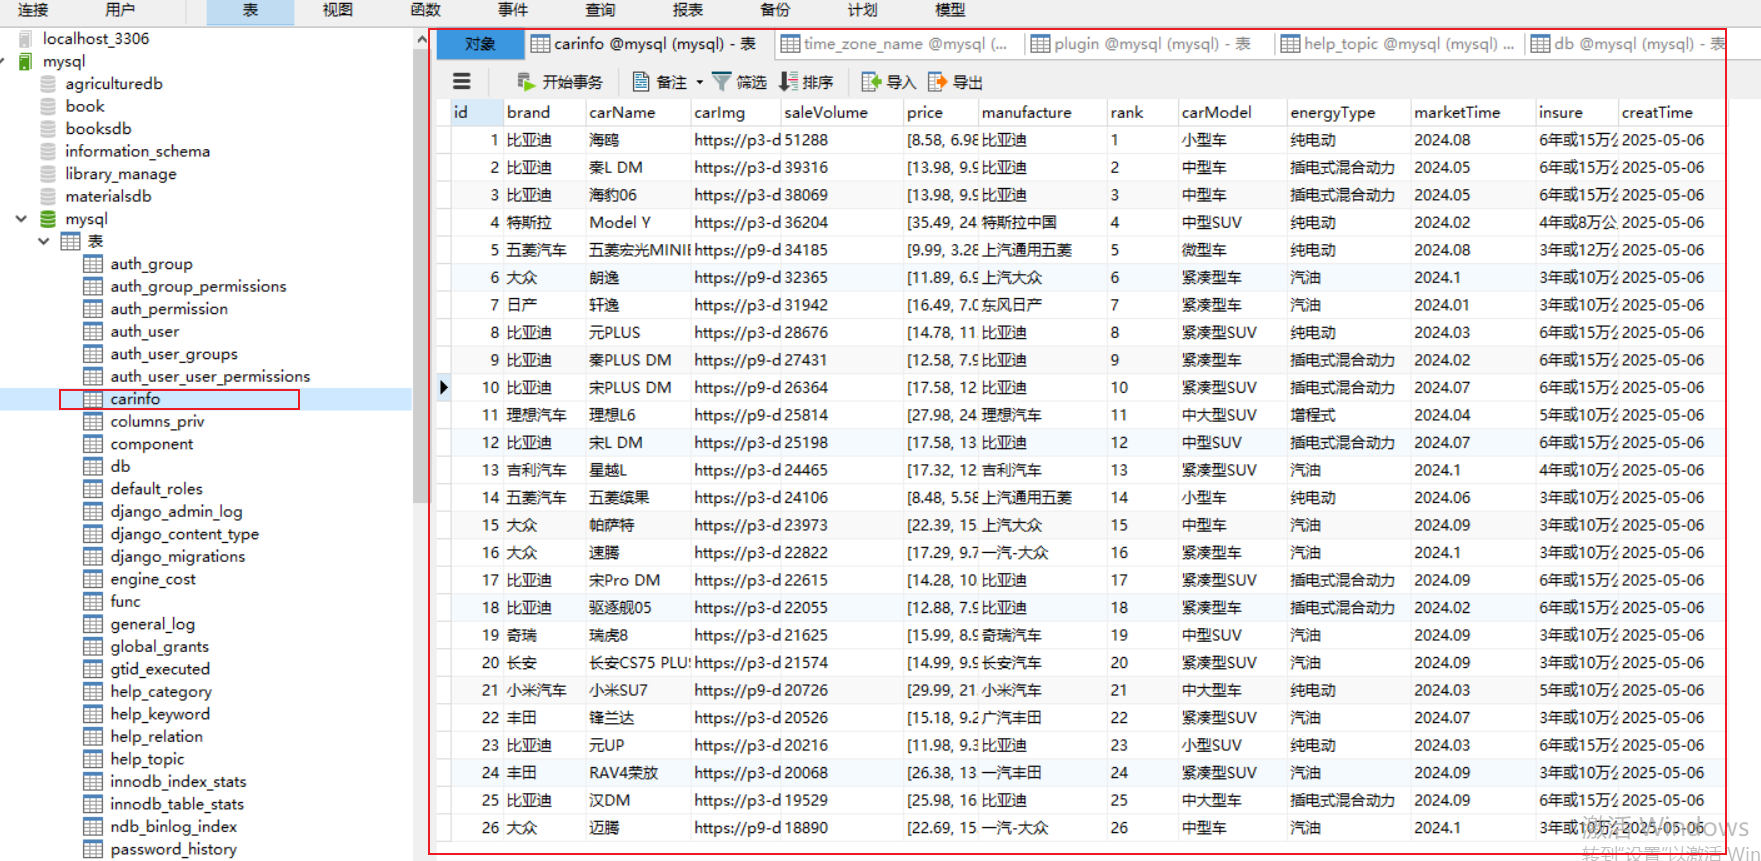Click the carName column header

pos(637,112)
